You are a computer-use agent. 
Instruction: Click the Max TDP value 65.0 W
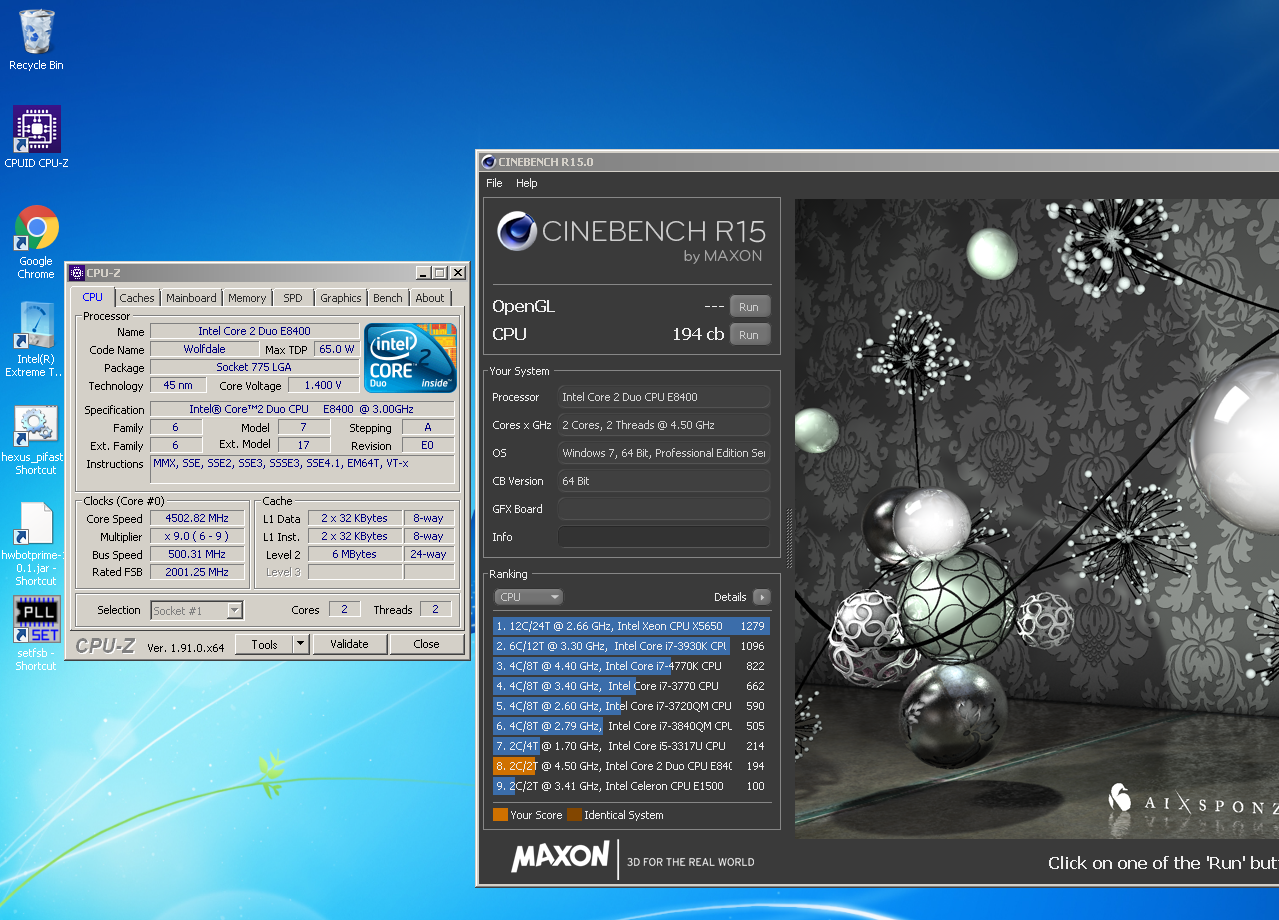coord(337,349)
